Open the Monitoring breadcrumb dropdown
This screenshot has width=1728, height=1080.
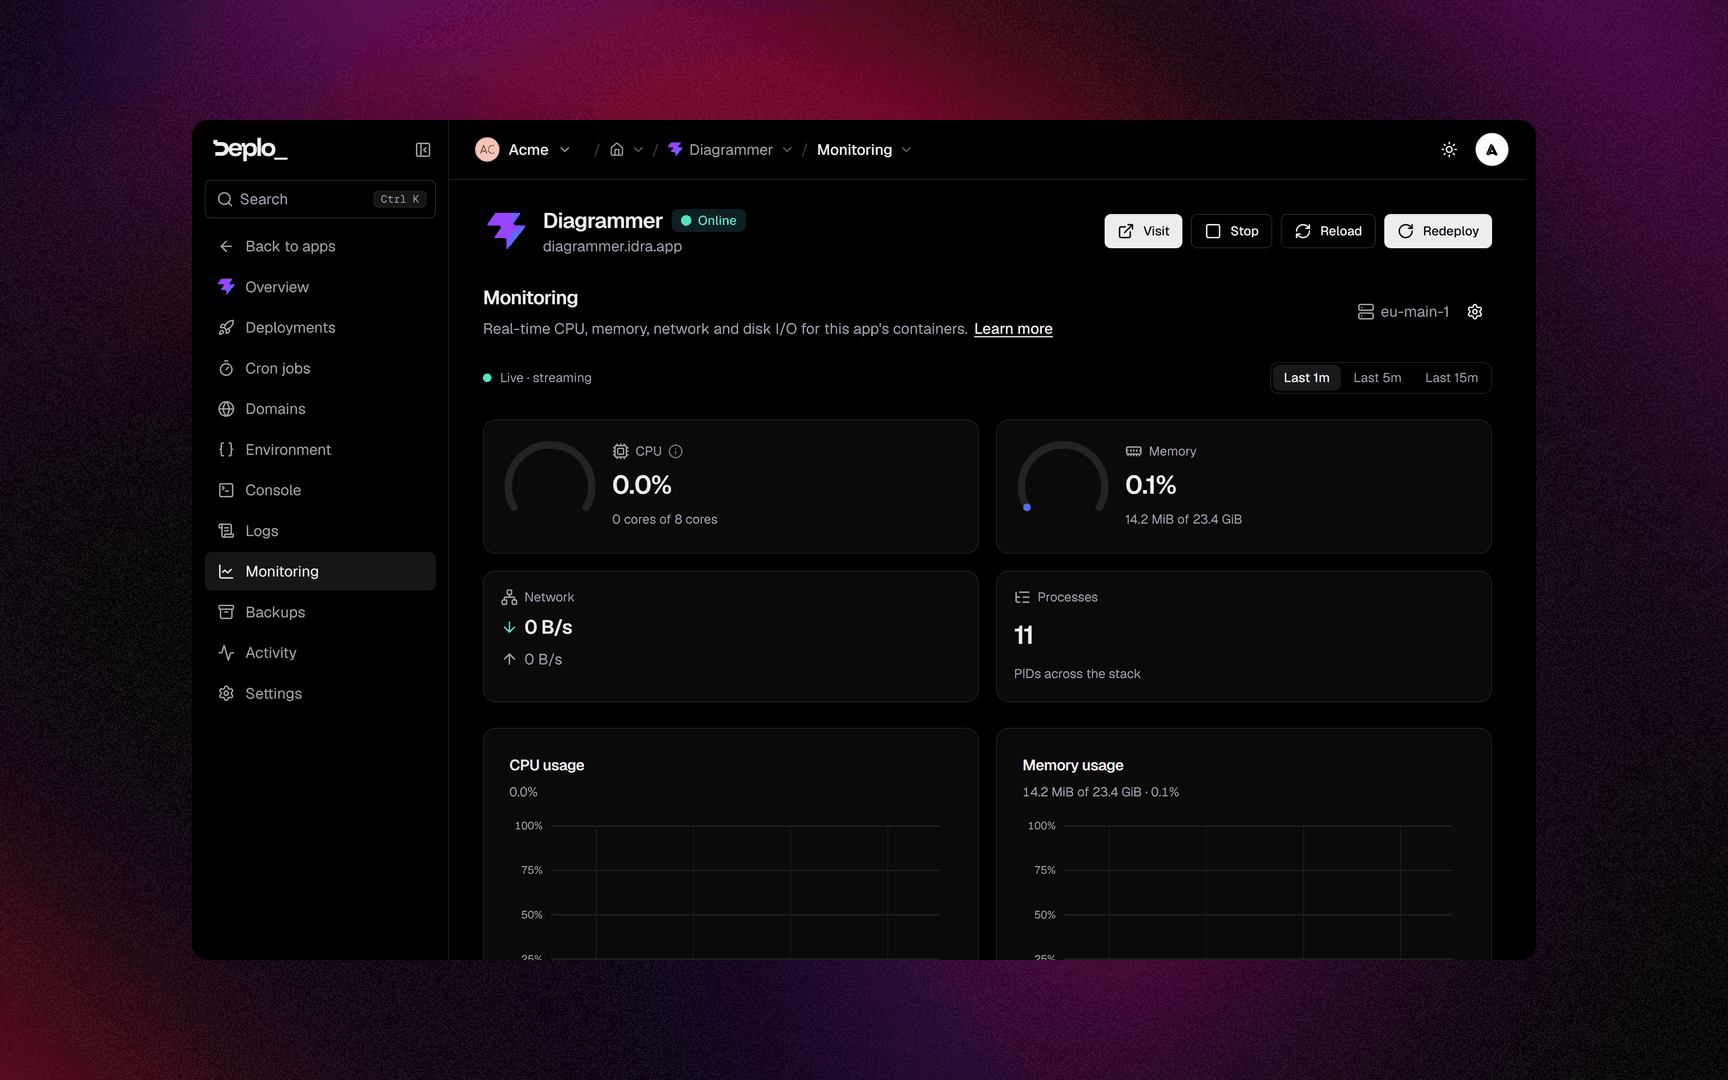(907, 150)
